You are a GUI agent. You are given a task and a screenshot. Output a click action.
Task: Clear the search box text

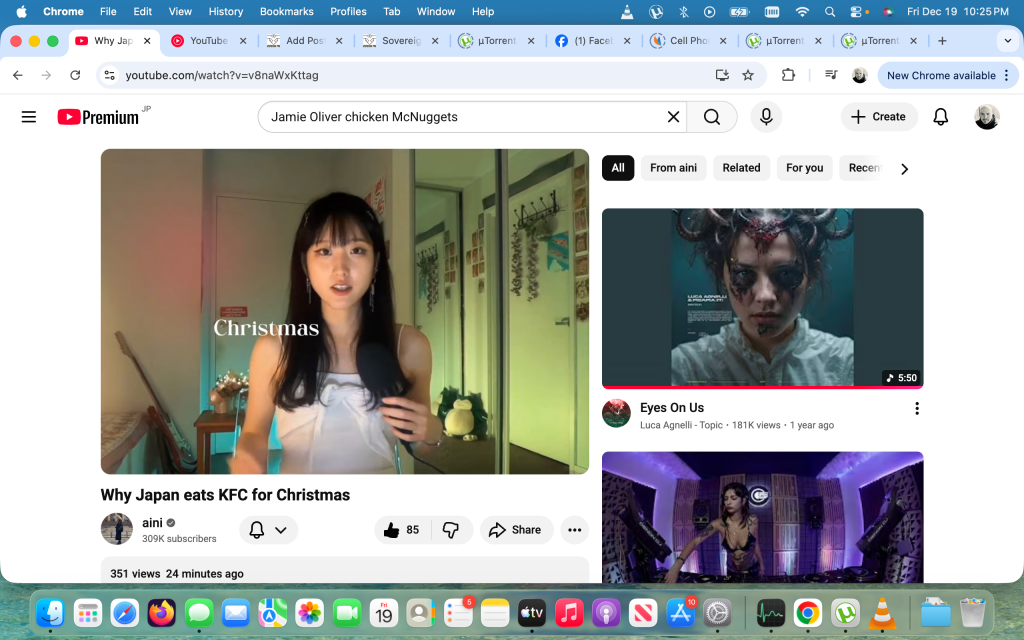click(673, 117)
